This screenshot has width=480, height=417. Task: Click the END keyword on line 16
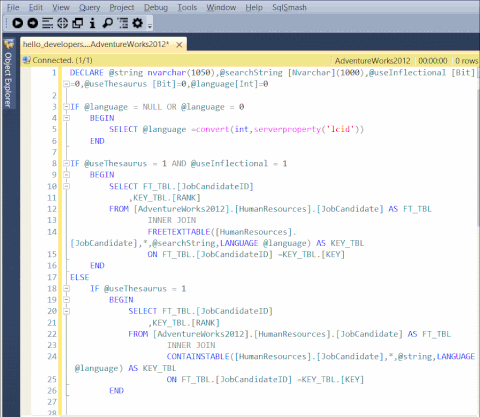click(97, 266)
